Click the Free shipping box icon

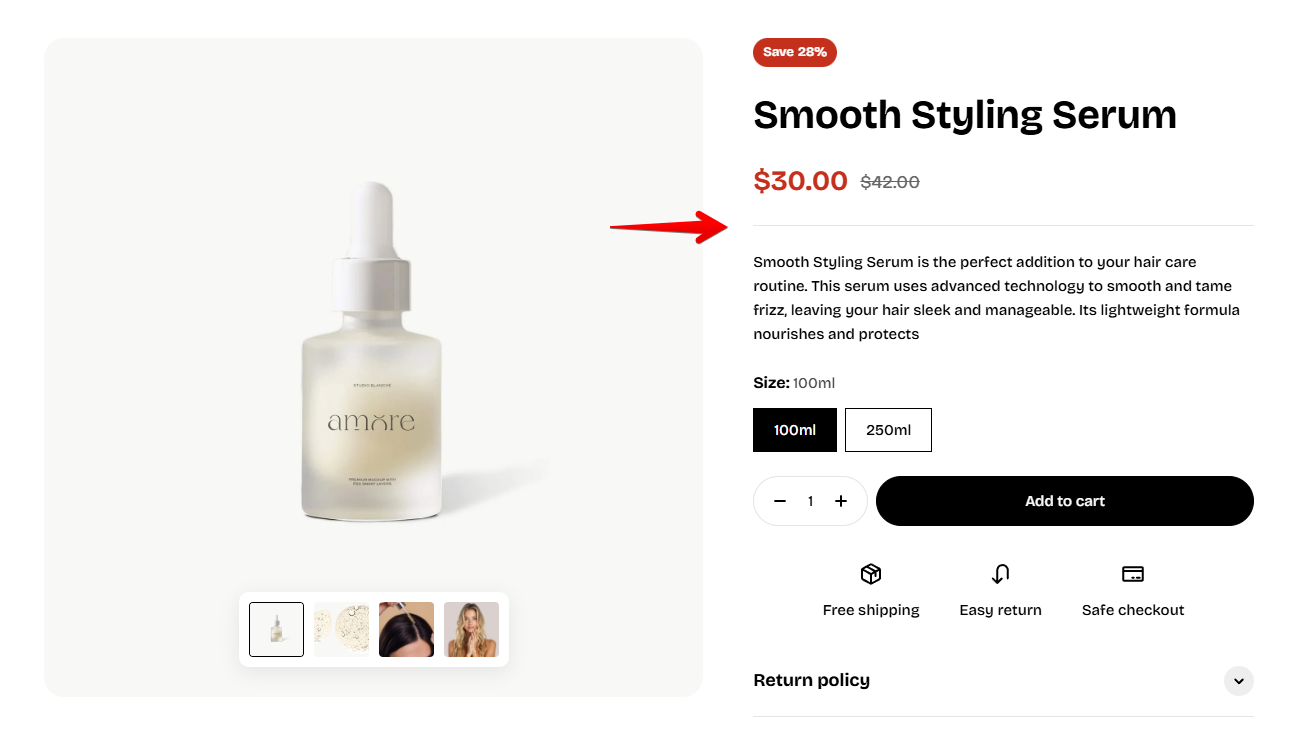tap(871, 574)
